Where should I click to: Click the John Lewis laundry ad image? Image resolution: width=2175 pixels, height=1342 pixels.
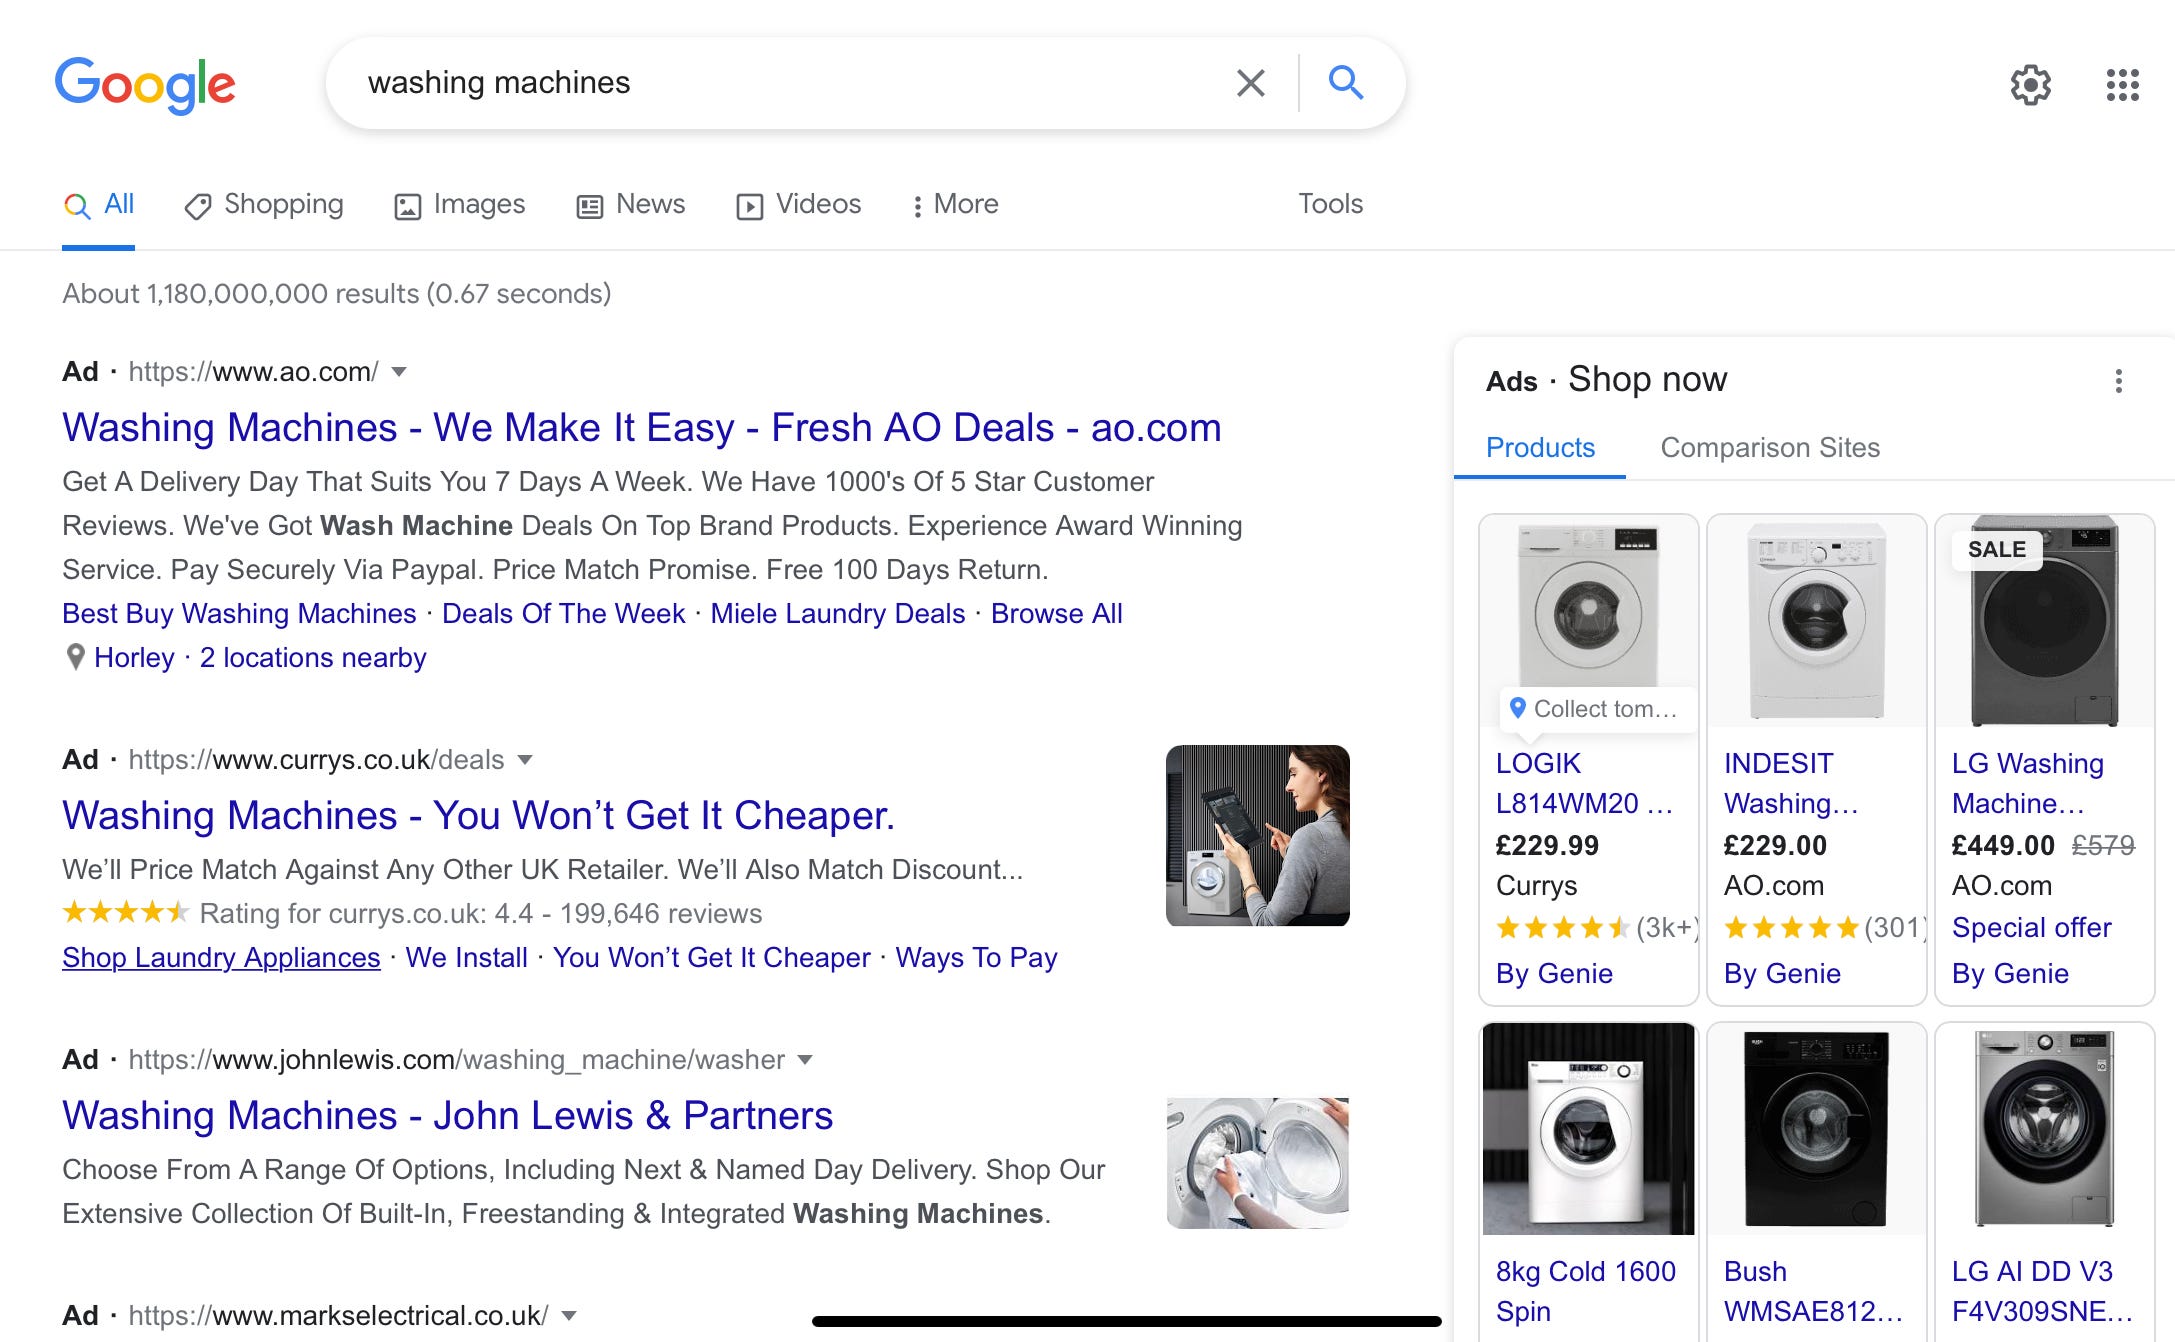point(1258,1163)
